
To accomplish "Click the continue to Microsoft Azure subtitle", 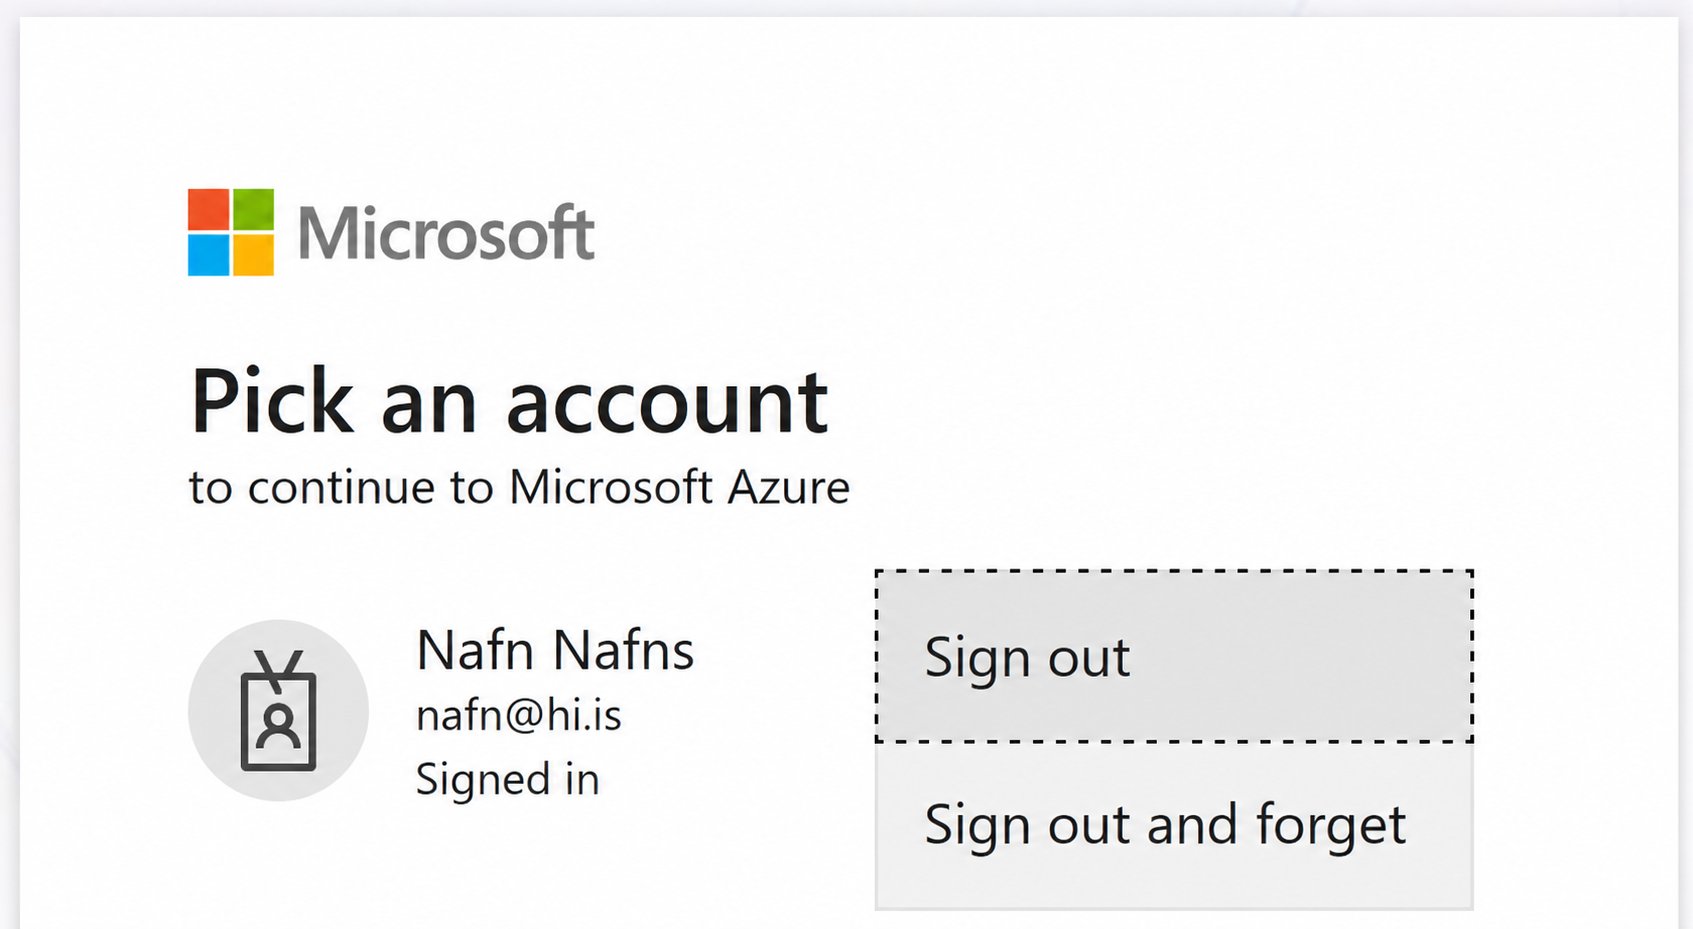I will [x=519, y=488].
